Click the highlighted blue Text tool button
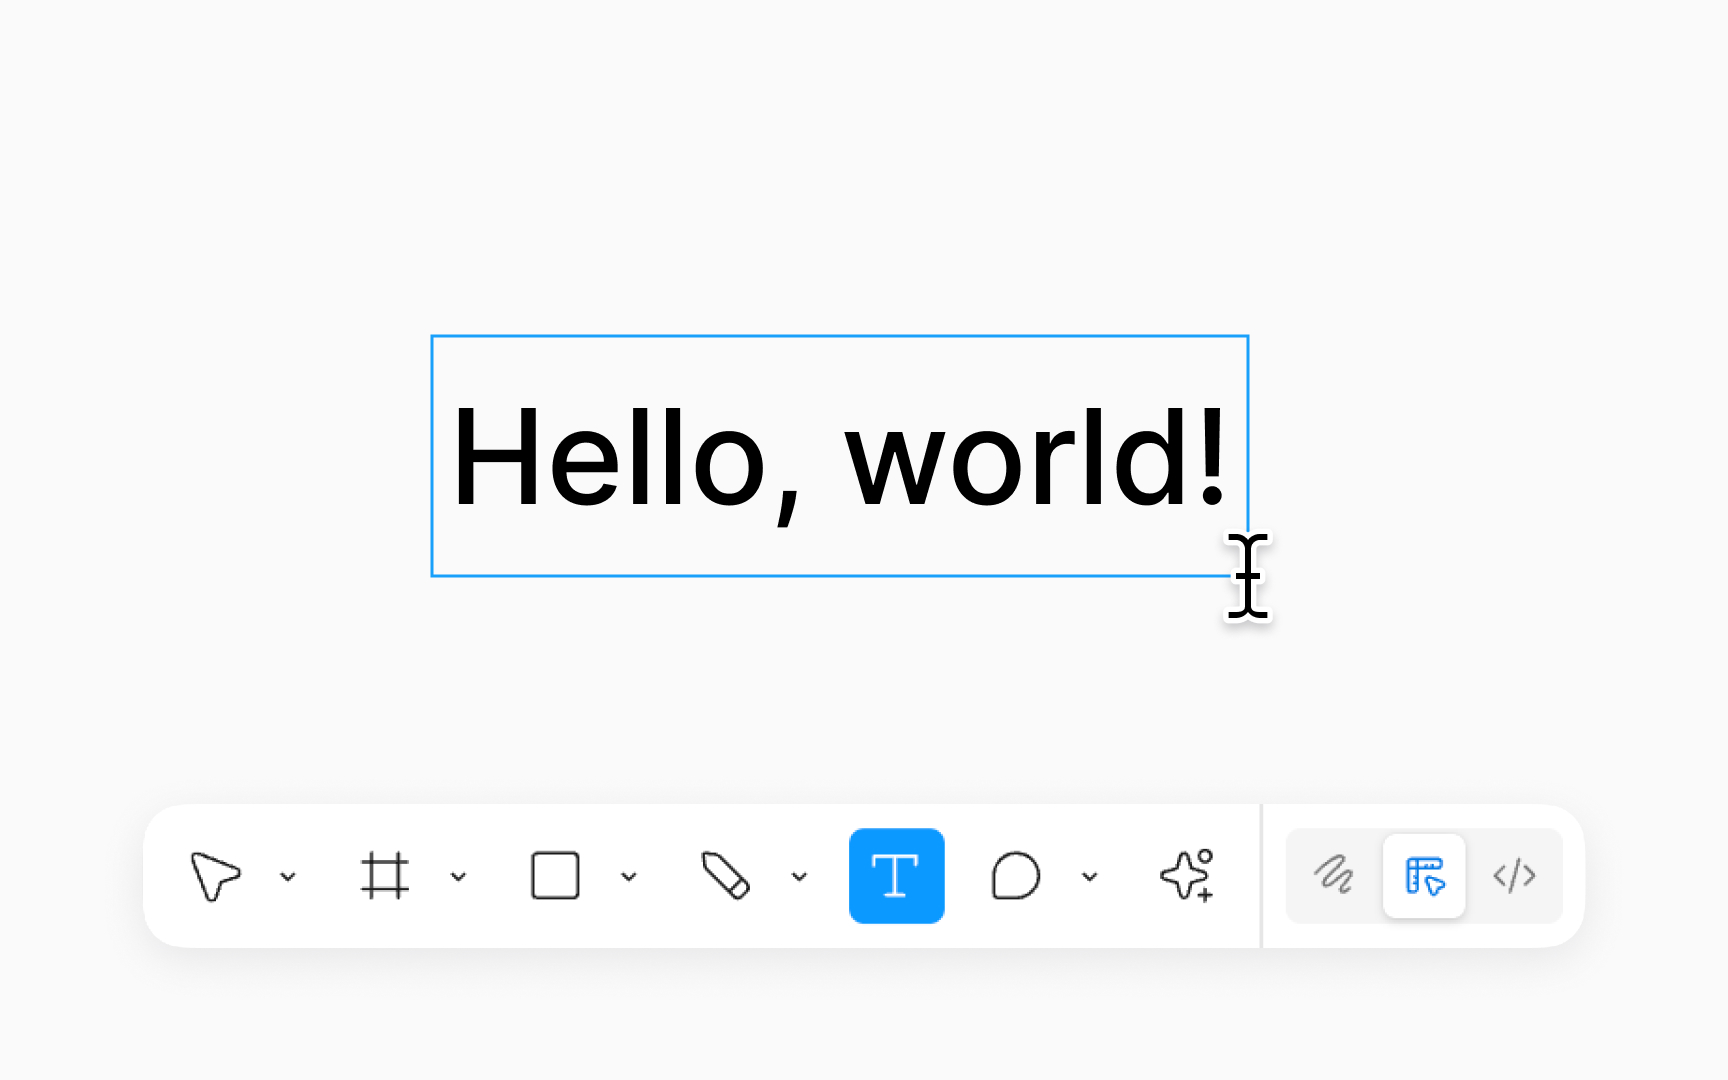 [896, 876]
